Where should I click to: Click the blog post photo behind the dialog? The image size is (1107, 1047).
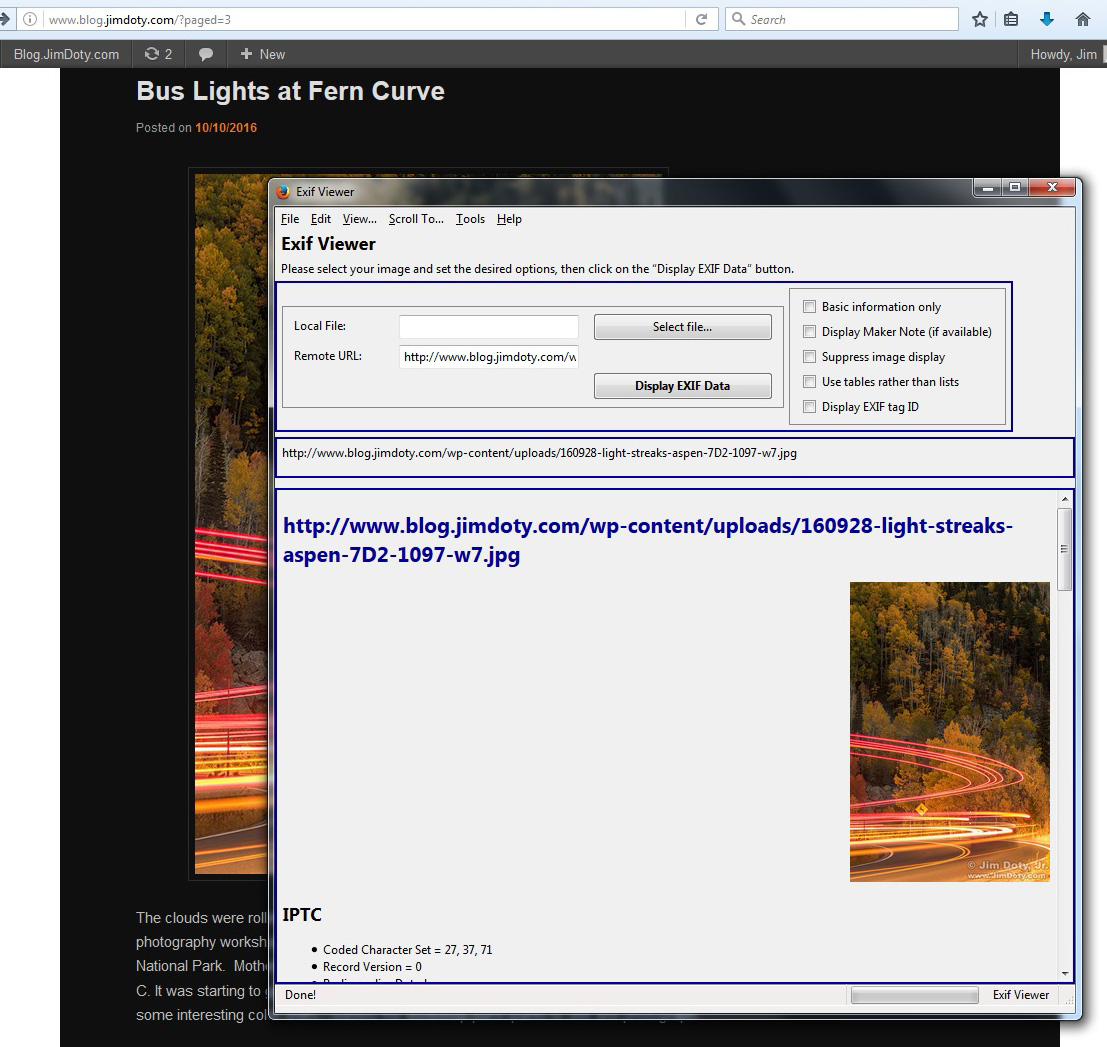[232, 524]
